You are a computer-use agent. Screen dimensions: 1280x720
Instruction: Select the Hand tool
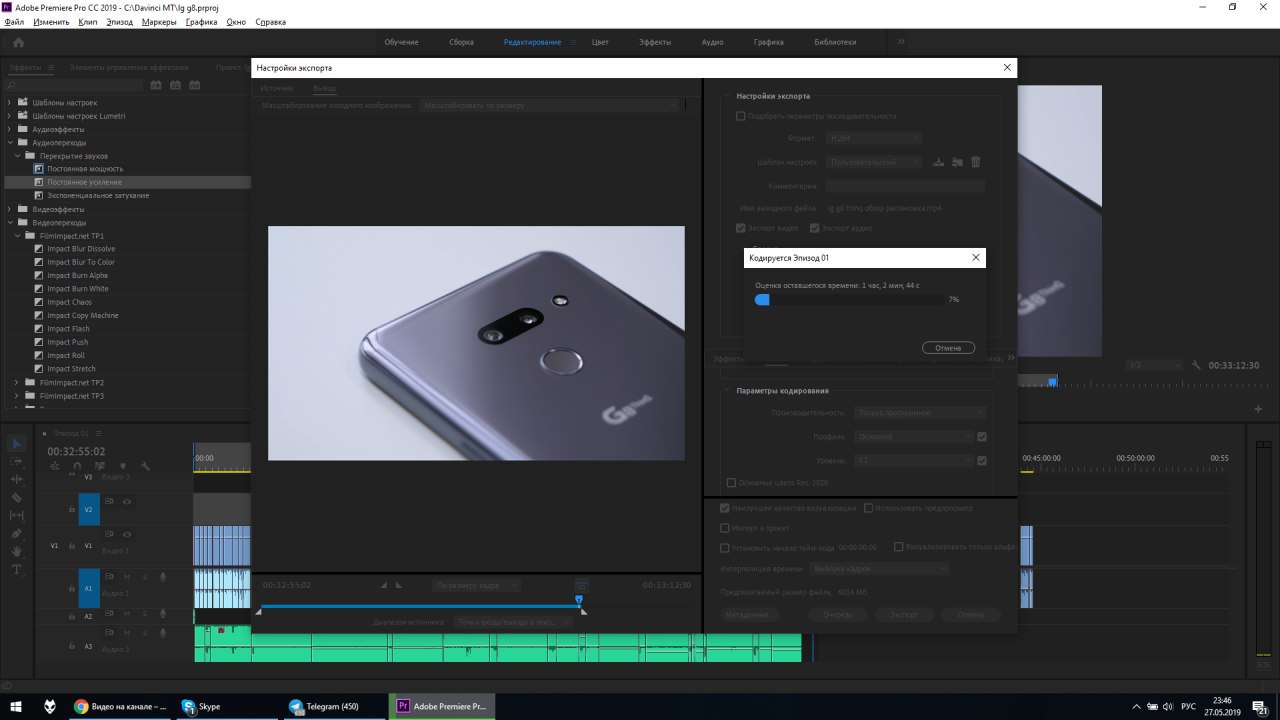point(16,551)
